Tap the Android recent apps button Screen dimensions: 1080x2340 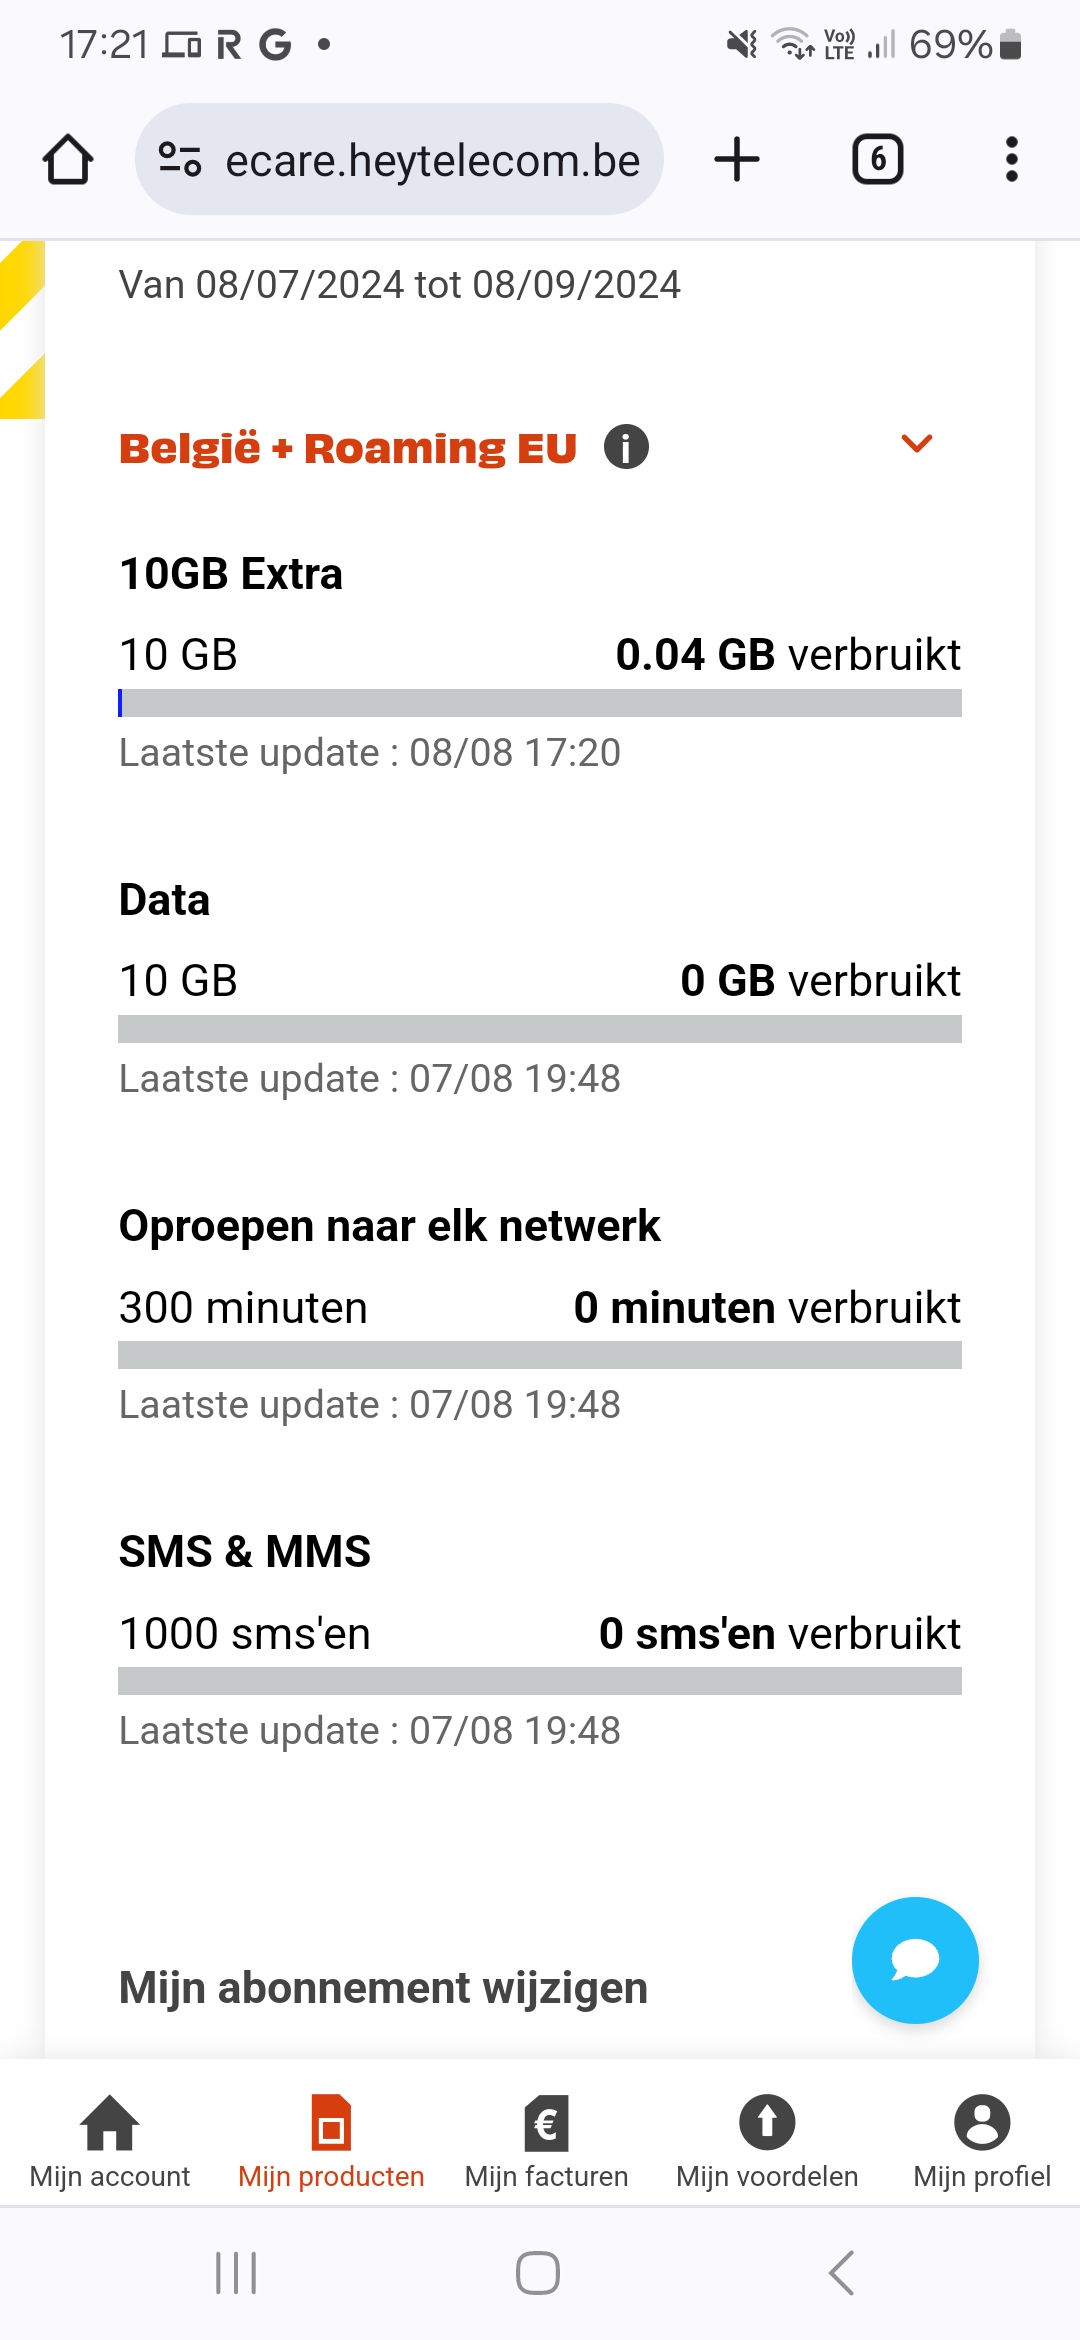click(236, 2273)
